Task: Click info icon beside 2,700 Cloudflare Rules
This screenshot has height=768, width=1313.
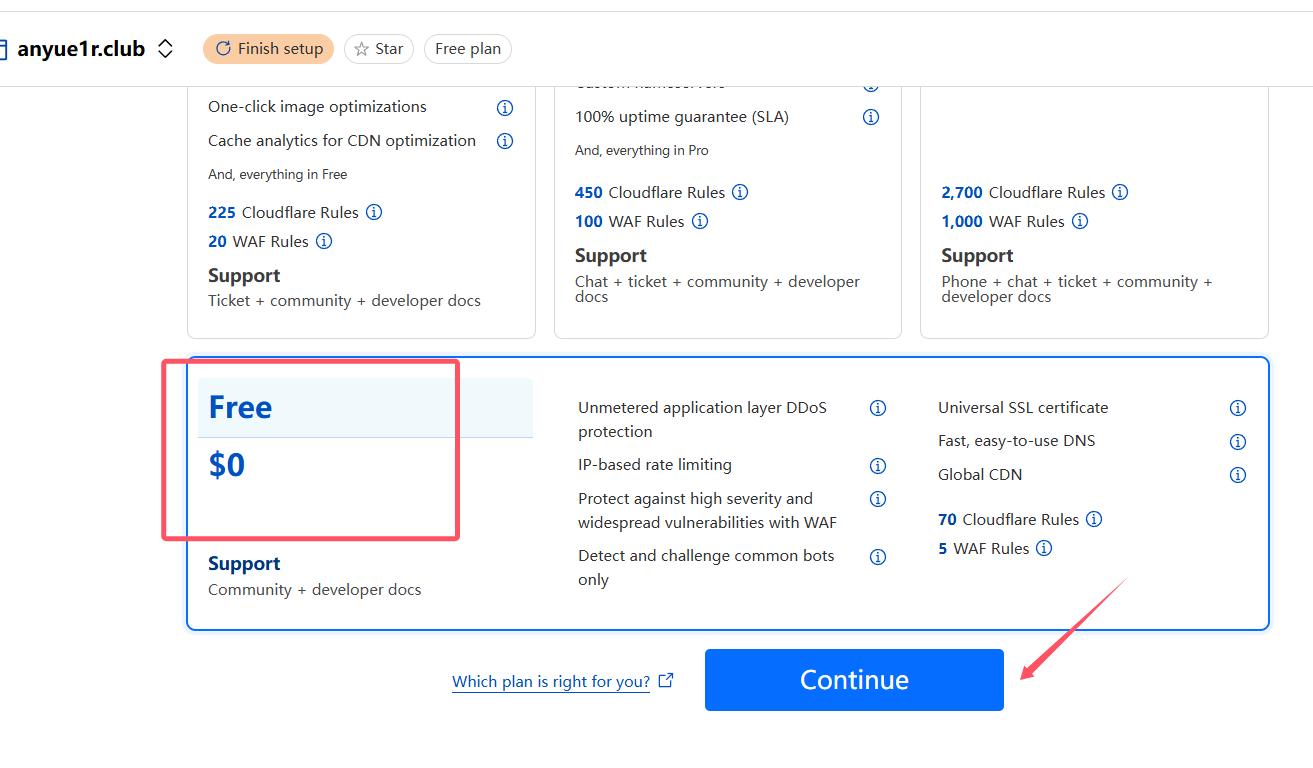Action: tap(1120, 192)
